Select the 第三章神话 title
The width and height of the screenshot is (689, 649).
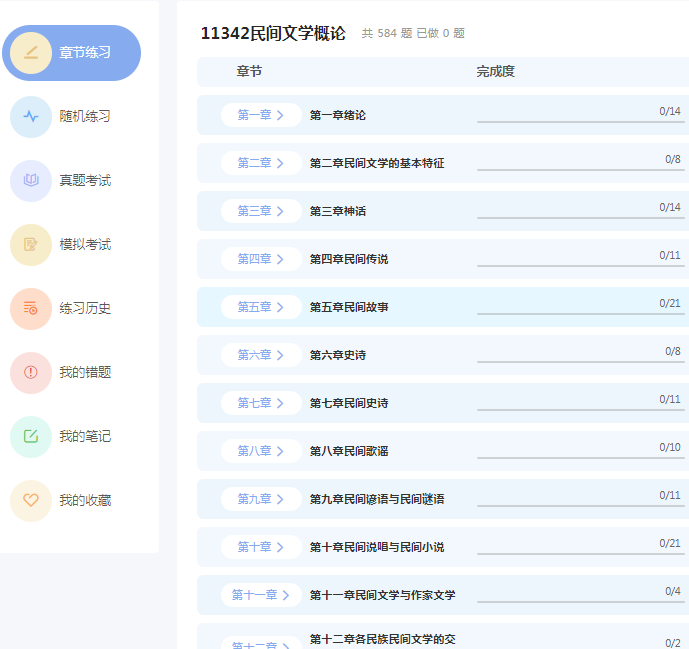(x=338, y=211)
